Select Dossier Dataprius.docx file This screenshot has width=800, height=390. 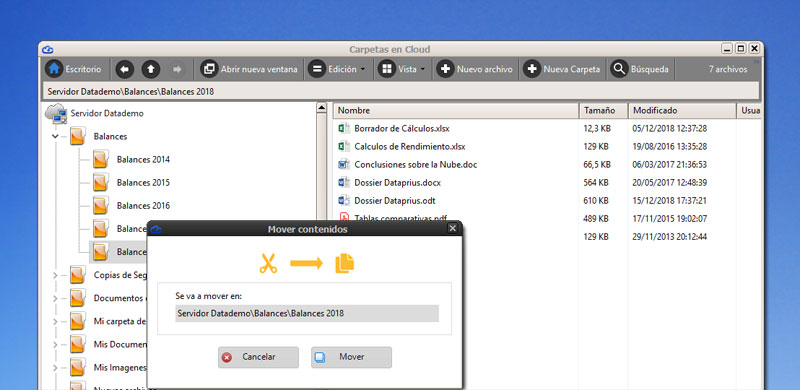[397, 182]
